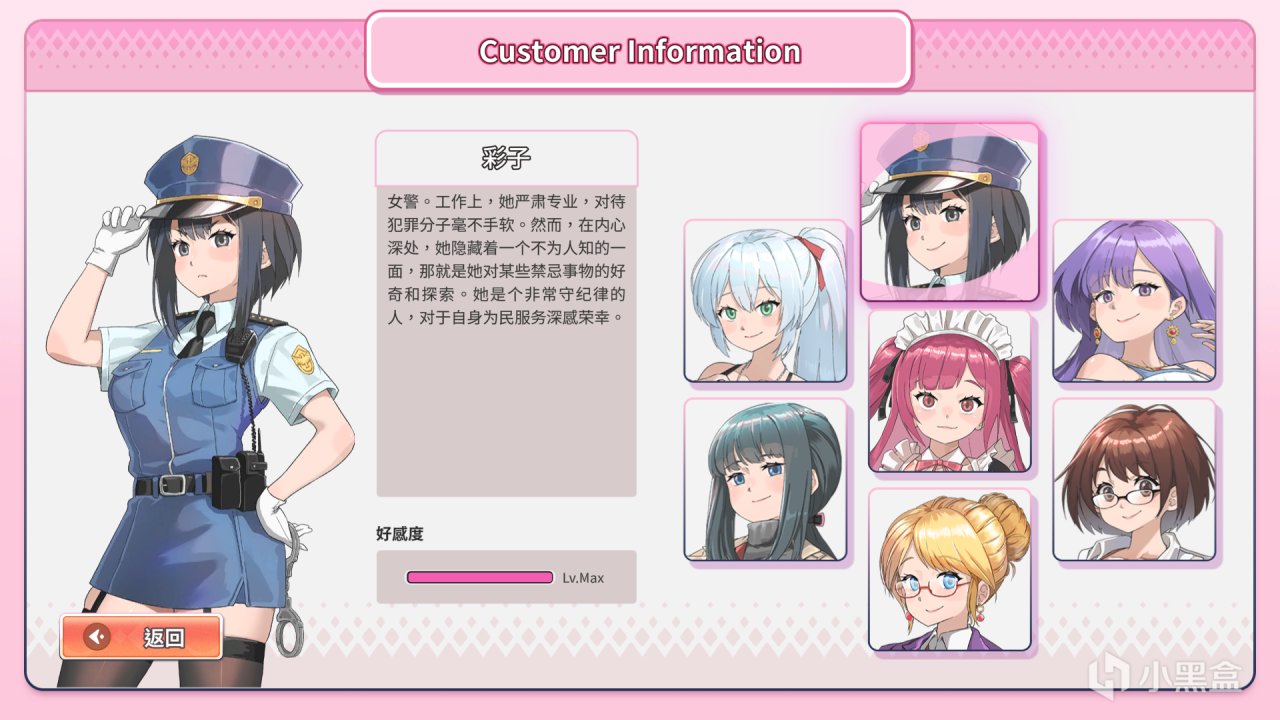This screenshot has height=720, width=1280.
Task: Click the Customer Information title banner
Action: (639, 50)
